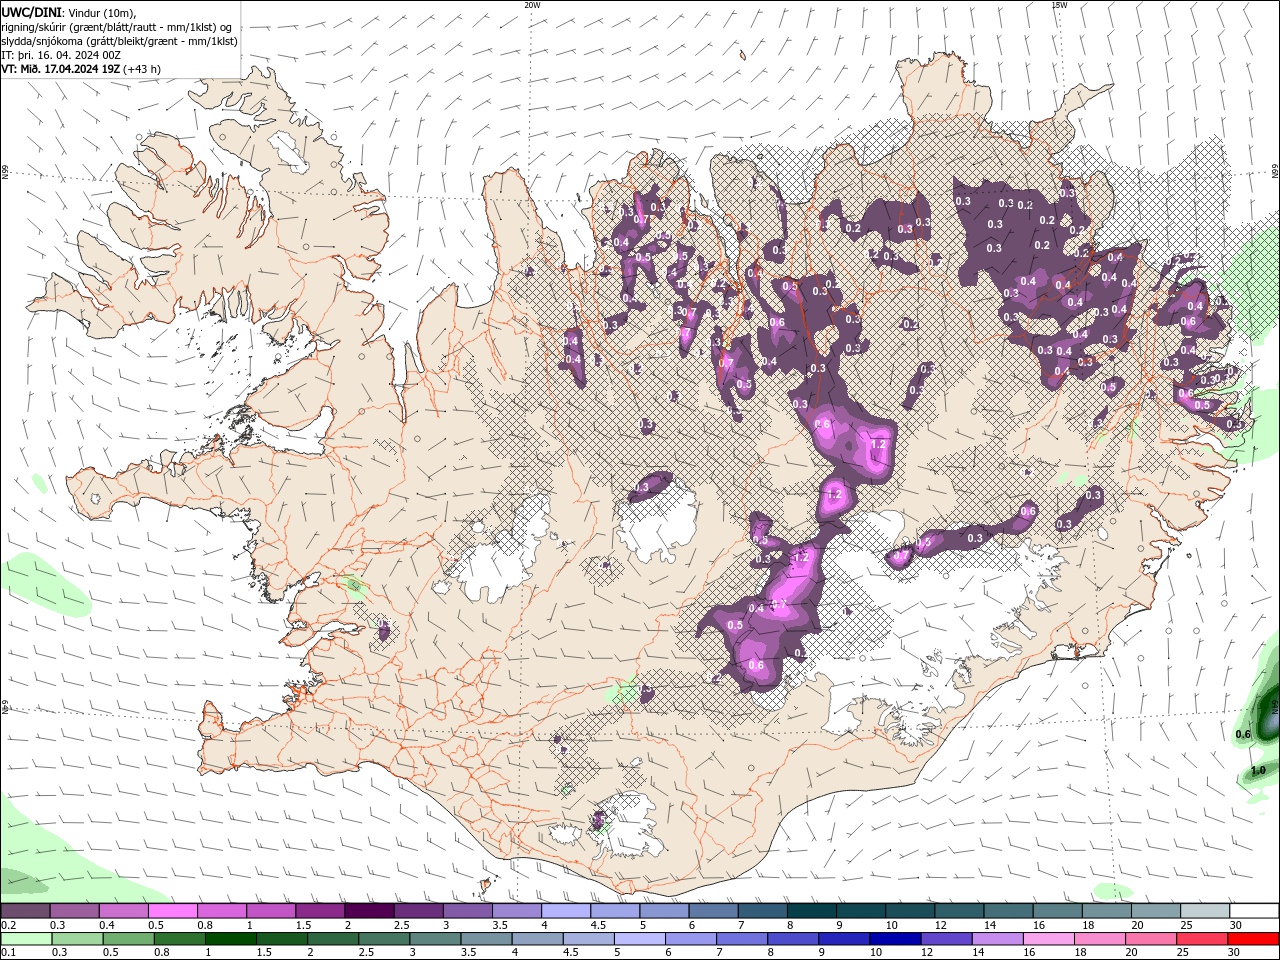This screenshot has width=1280, height=960.
Task: Pick the darkest green bottom-row swatch labeled 1
Action: coord(231,939)
